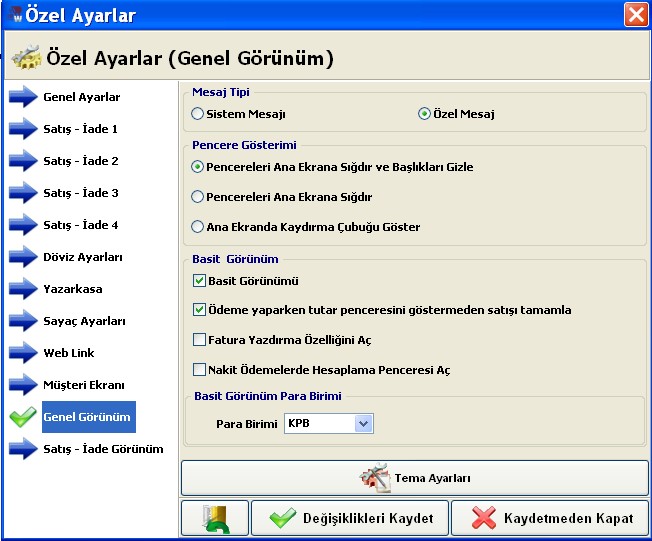The image size is (652, 541).
Task: Click Değişiklikleri Kaydet to save changes
Action: 350,518
